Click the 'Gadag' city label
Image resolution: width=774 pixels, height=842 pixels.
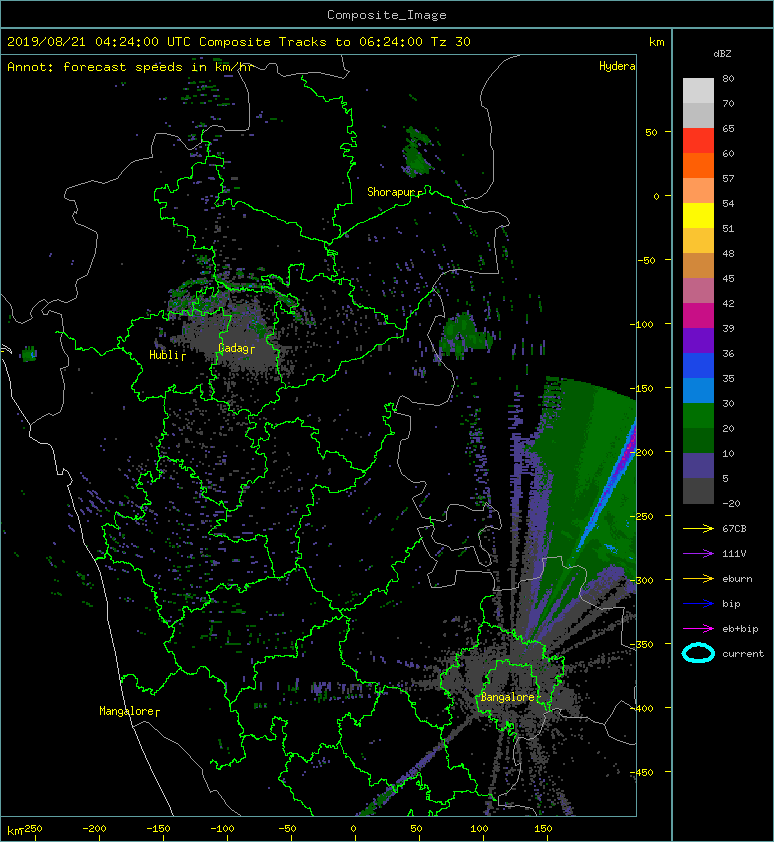pos(233,348)
